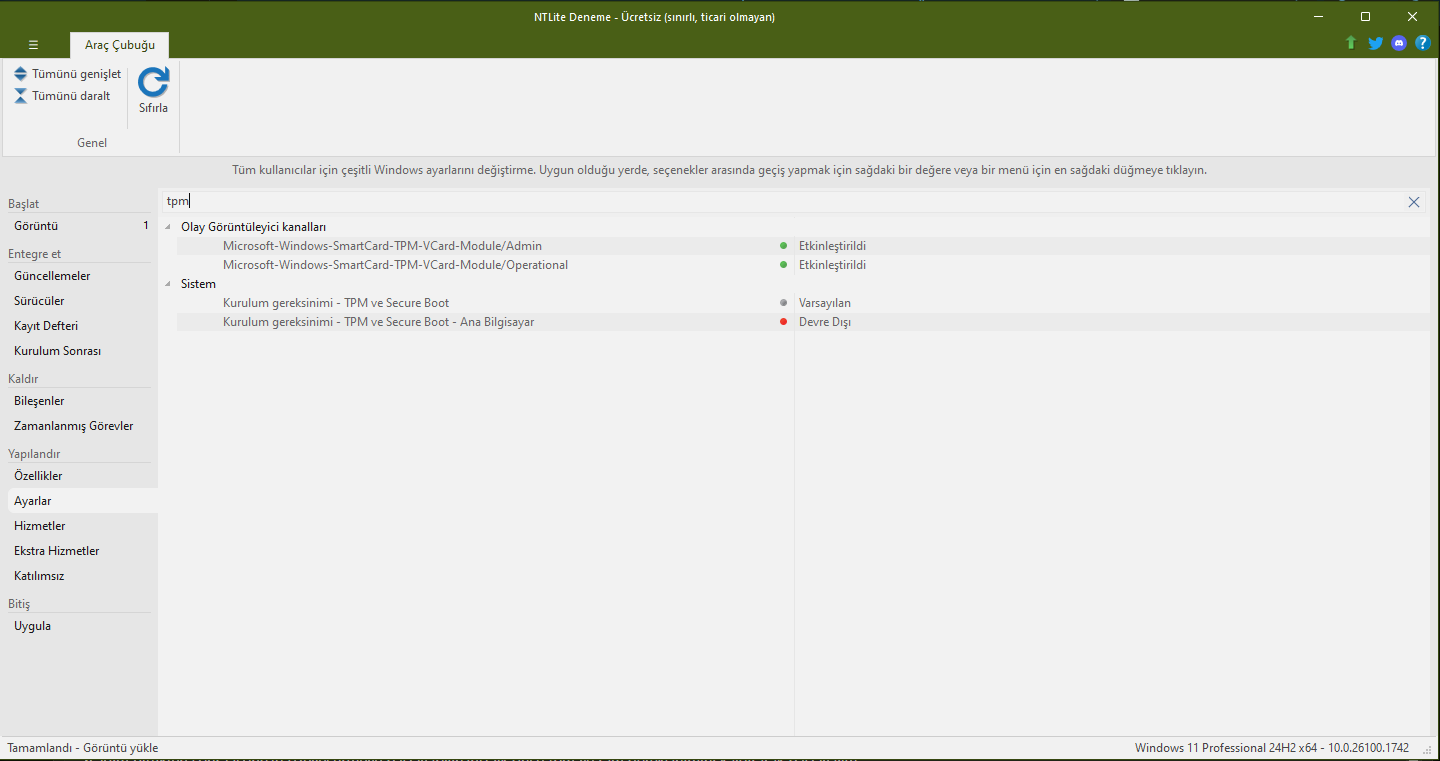Click the Olay Görüntüleyici kanalları group label
Image resolution: width=1440 pixels, height=761 pixels.
tap(253, 227)
